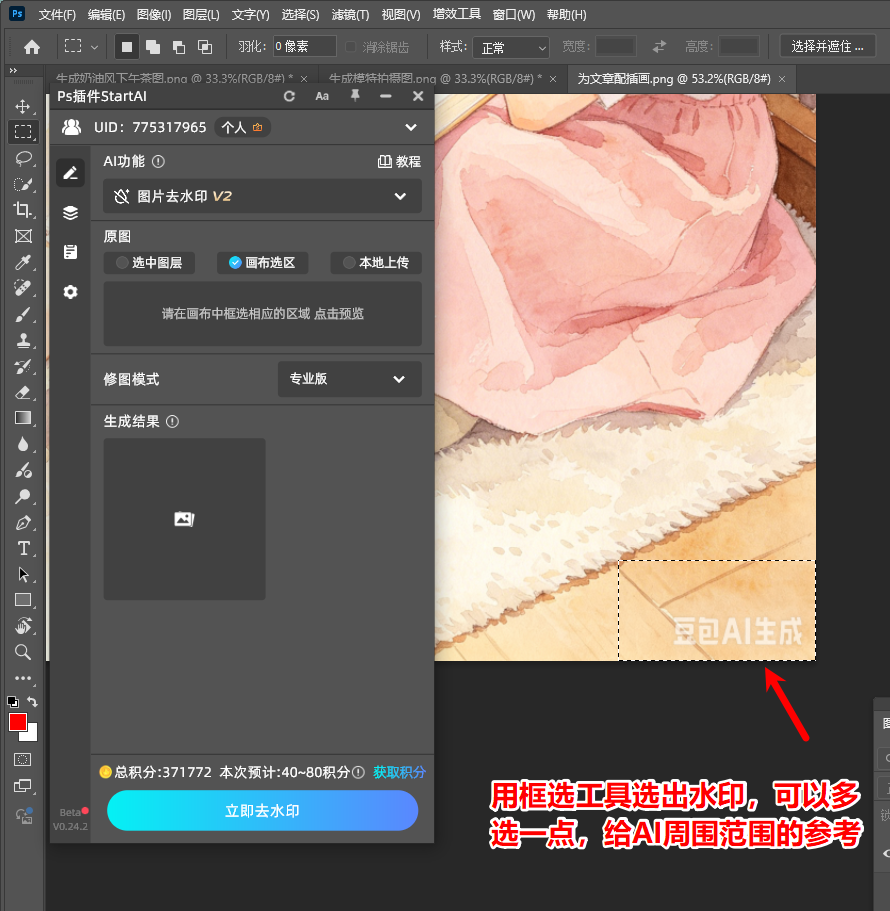Screen dimensions: 890x911
Task: Open the 图像(I) menu
Action: [x=153, y=15]
